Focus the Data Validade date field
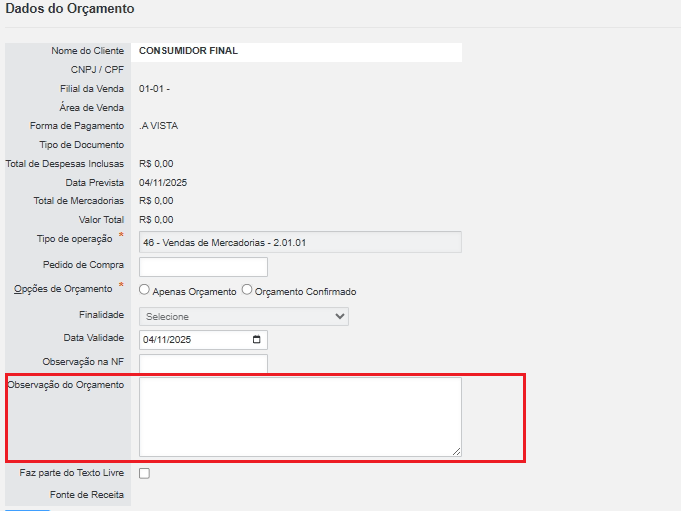Screen dimensions: 681x511 pyautogui.click(x=190, y=340)
